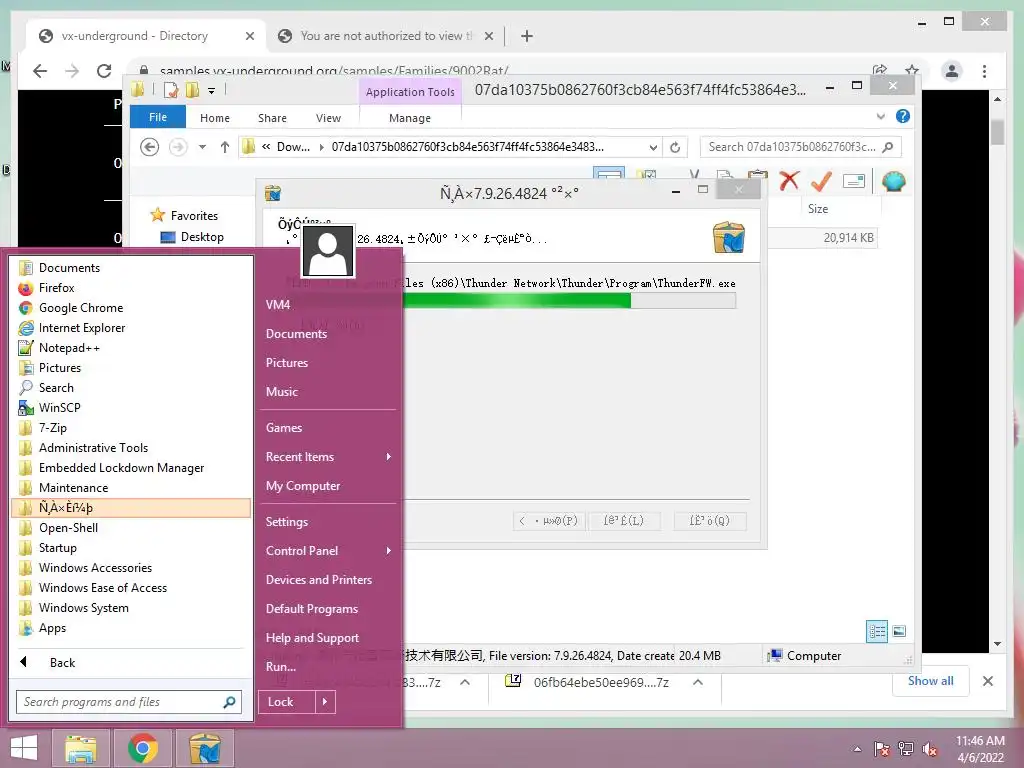
Task: Click the network tray icon
Action: click(906, 749)
